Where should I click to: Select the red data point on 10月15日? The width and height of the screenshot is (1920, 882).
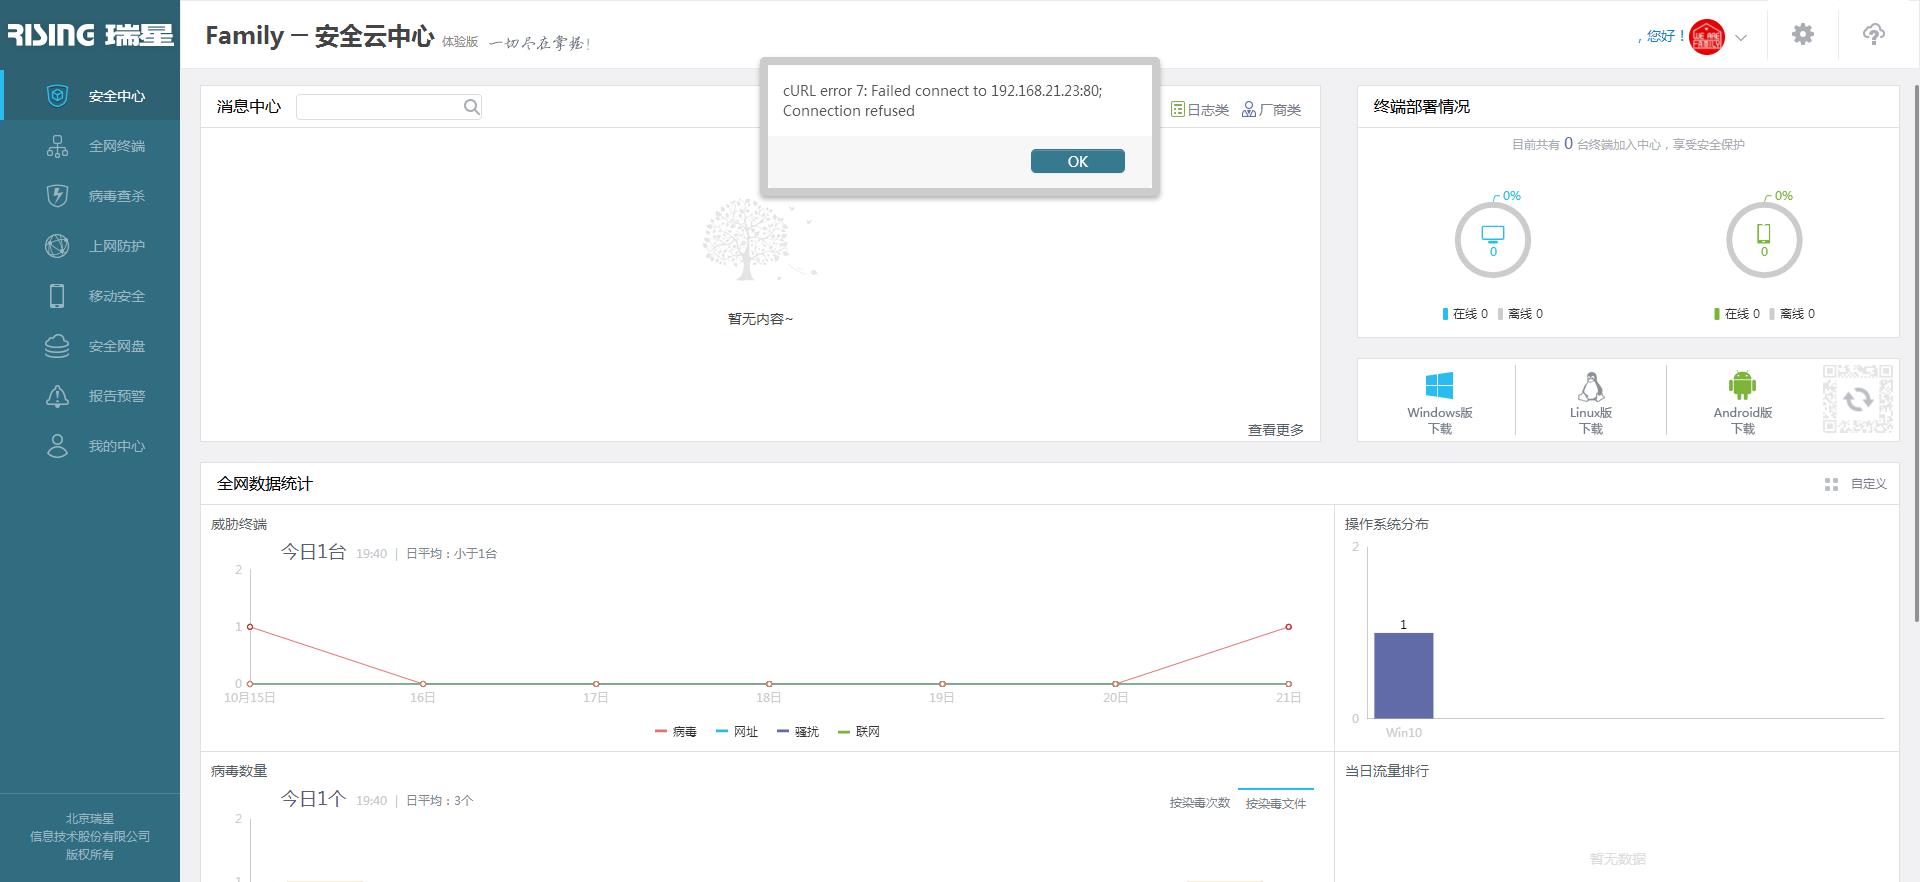[250, 627]
